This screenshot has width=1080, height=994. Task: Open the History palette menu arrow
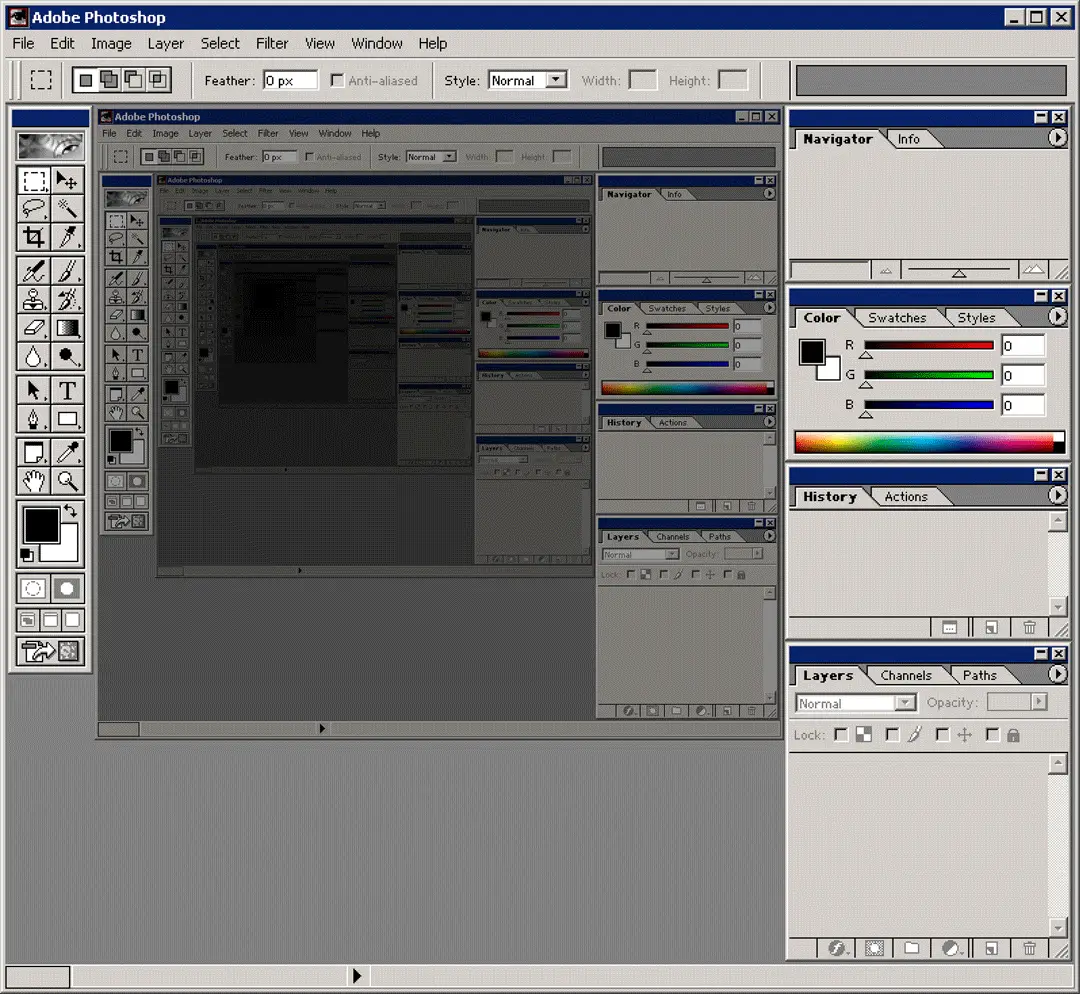[x=1057, y=495]
